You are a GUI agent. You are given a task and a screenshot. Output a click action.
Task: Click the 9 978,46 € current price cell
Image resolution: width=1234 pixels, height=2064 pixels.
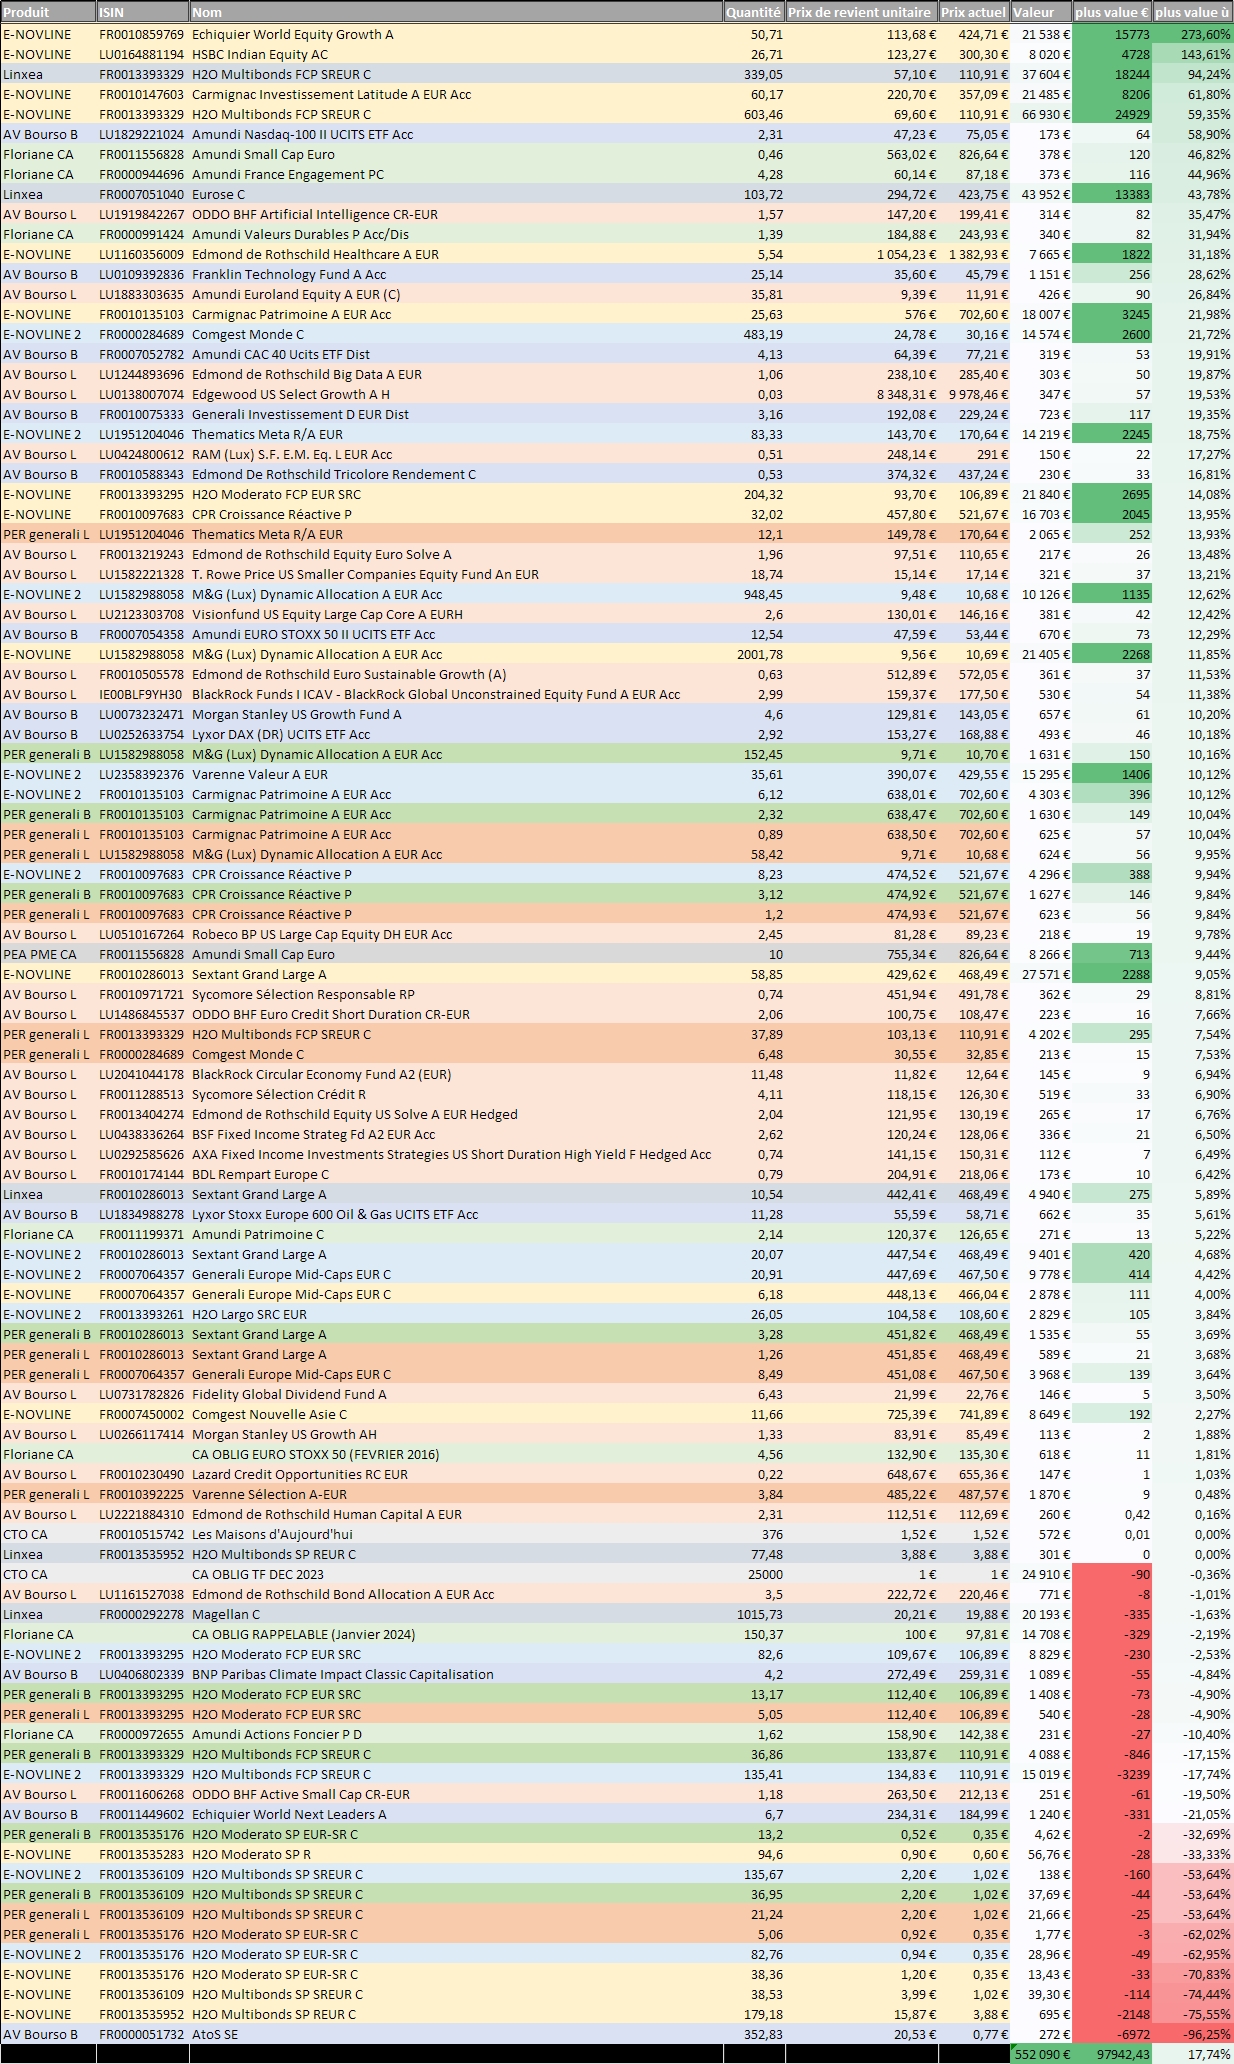974,394
